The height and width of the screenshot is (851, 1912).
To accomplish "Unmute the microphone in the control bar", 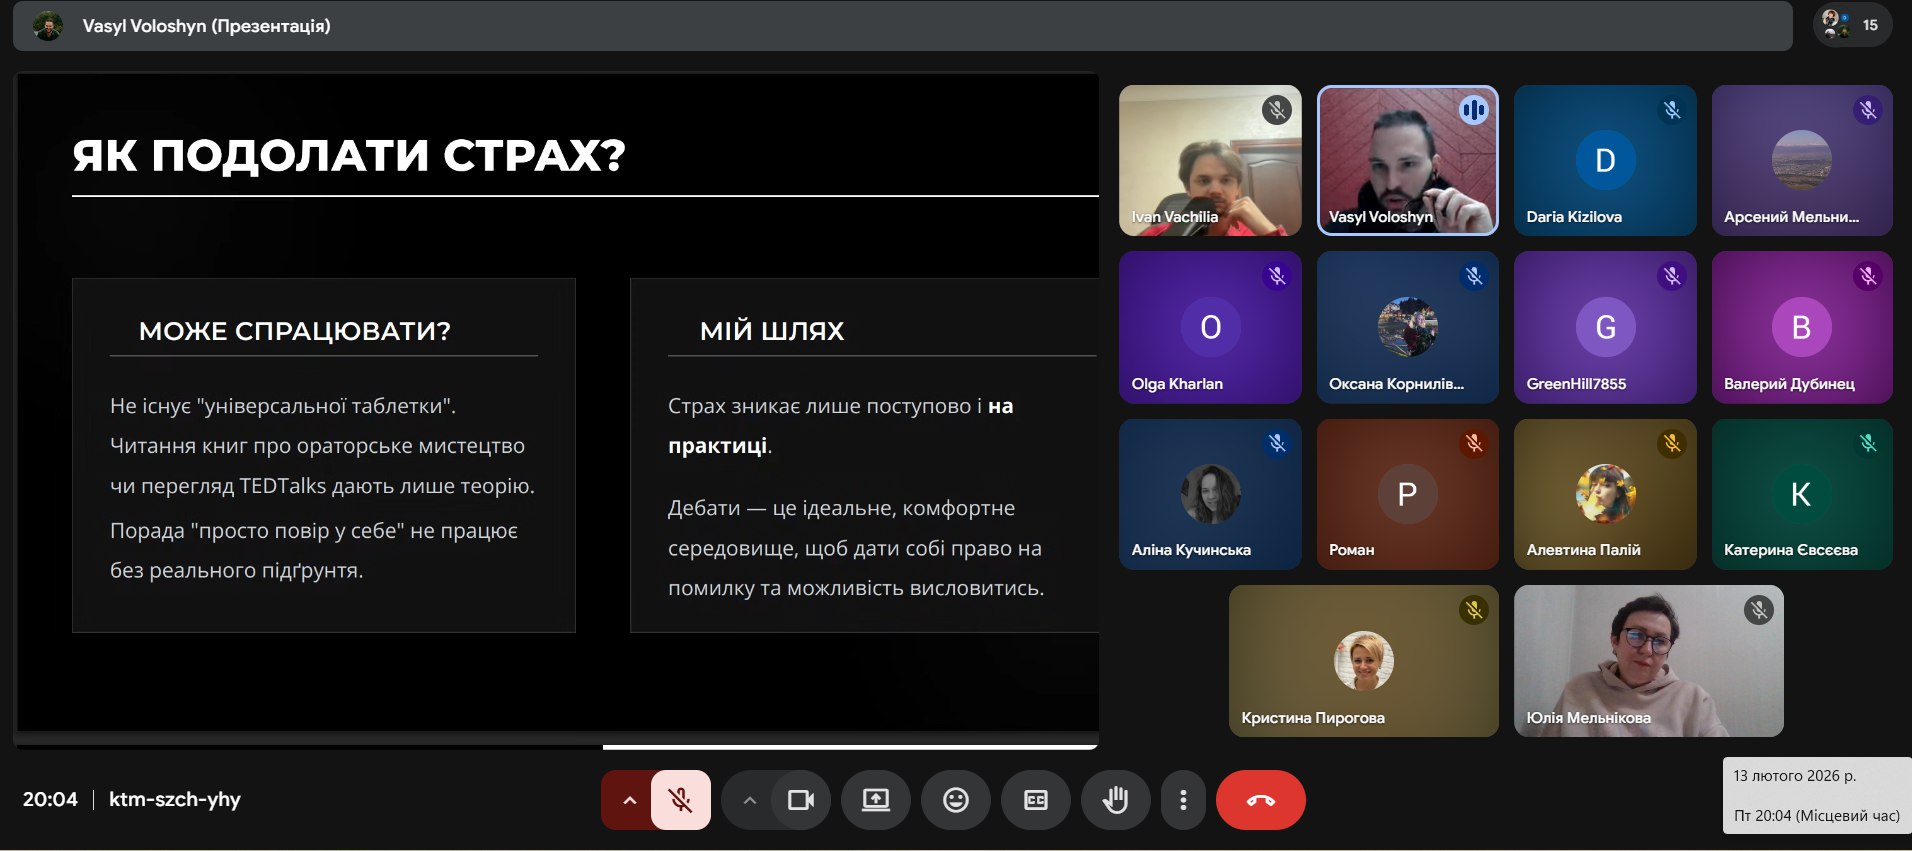I will point(681,800).
